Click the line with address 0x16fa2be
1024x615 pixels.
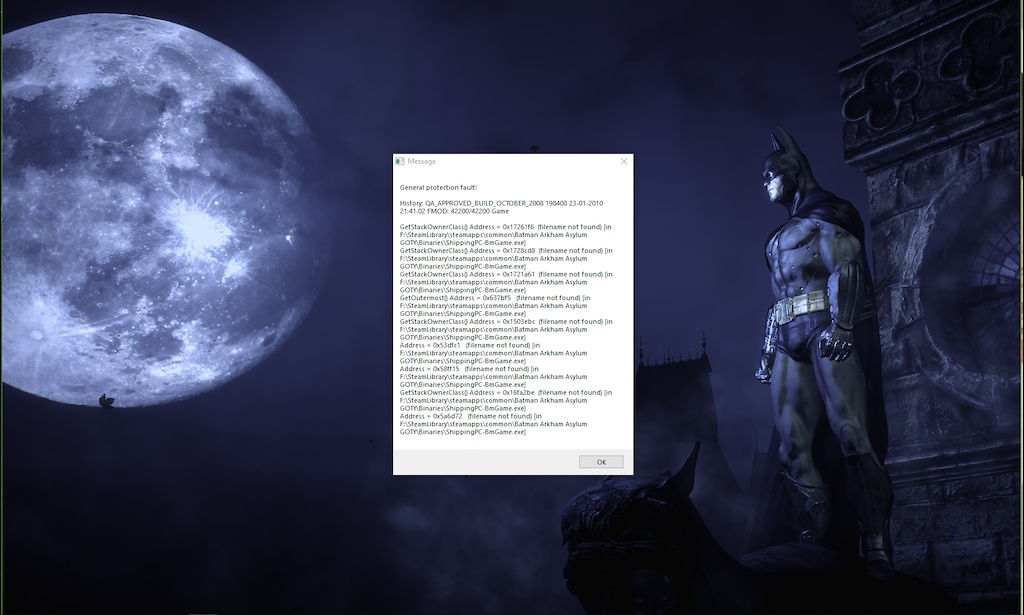coord(505,392)
